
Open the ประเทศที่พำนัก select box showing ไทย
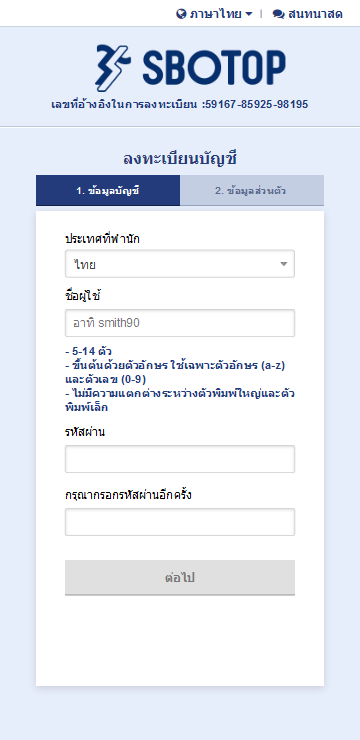pos(180,264)
